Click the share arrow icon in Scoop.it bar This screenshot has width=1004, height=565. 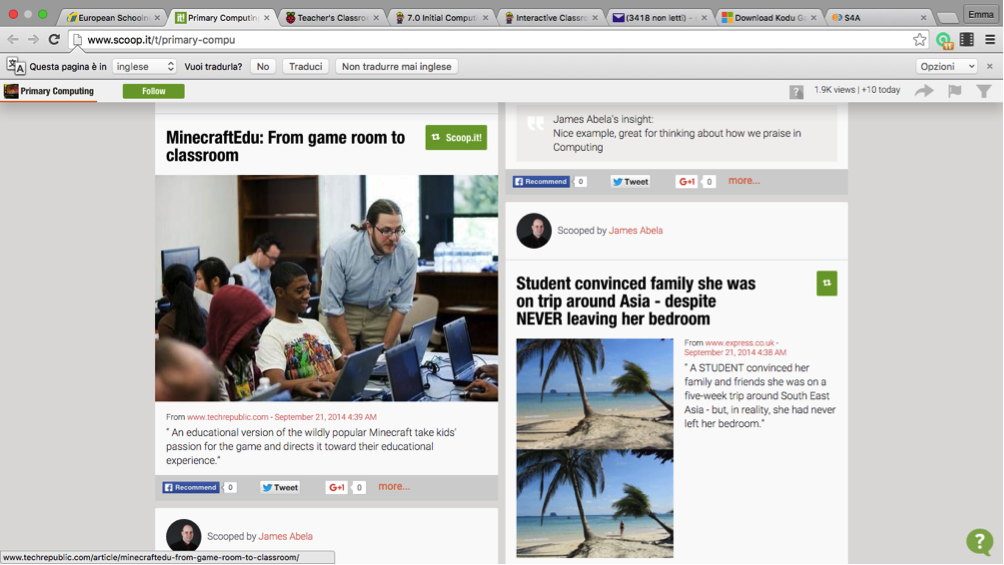pos(924,91)
